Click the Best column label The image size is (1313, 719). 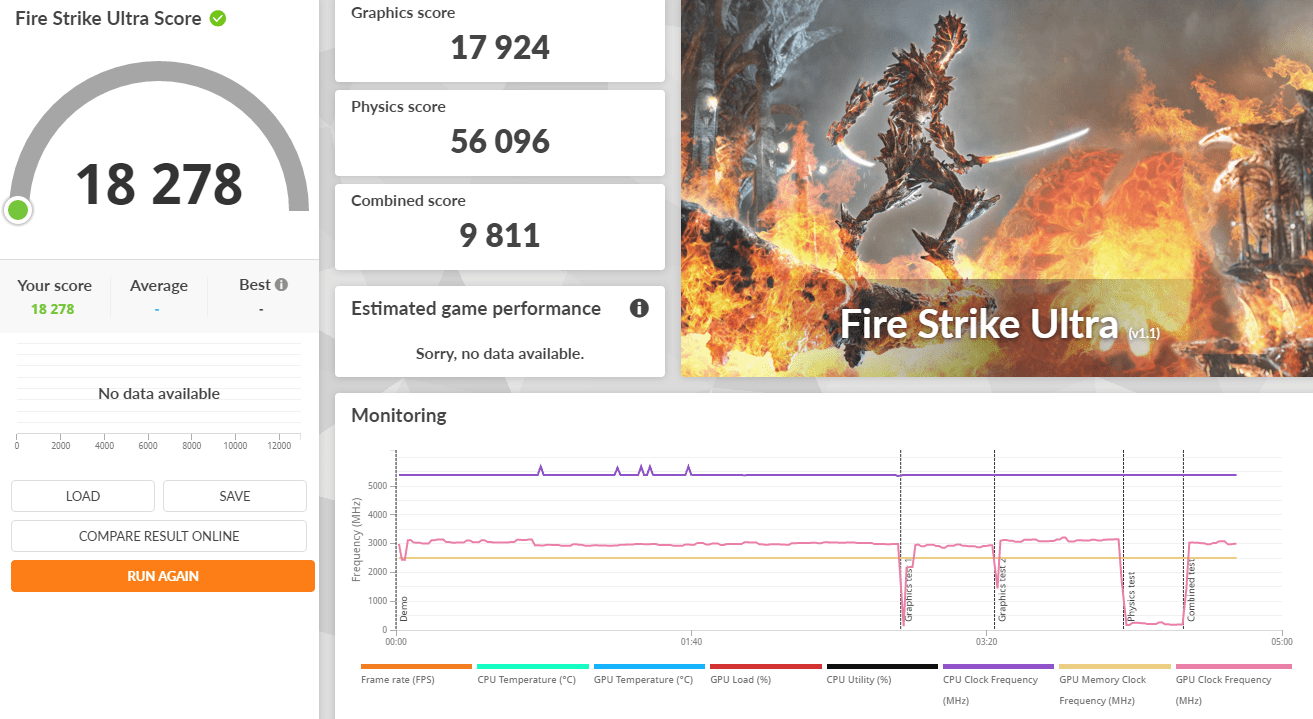click(255, 285)
